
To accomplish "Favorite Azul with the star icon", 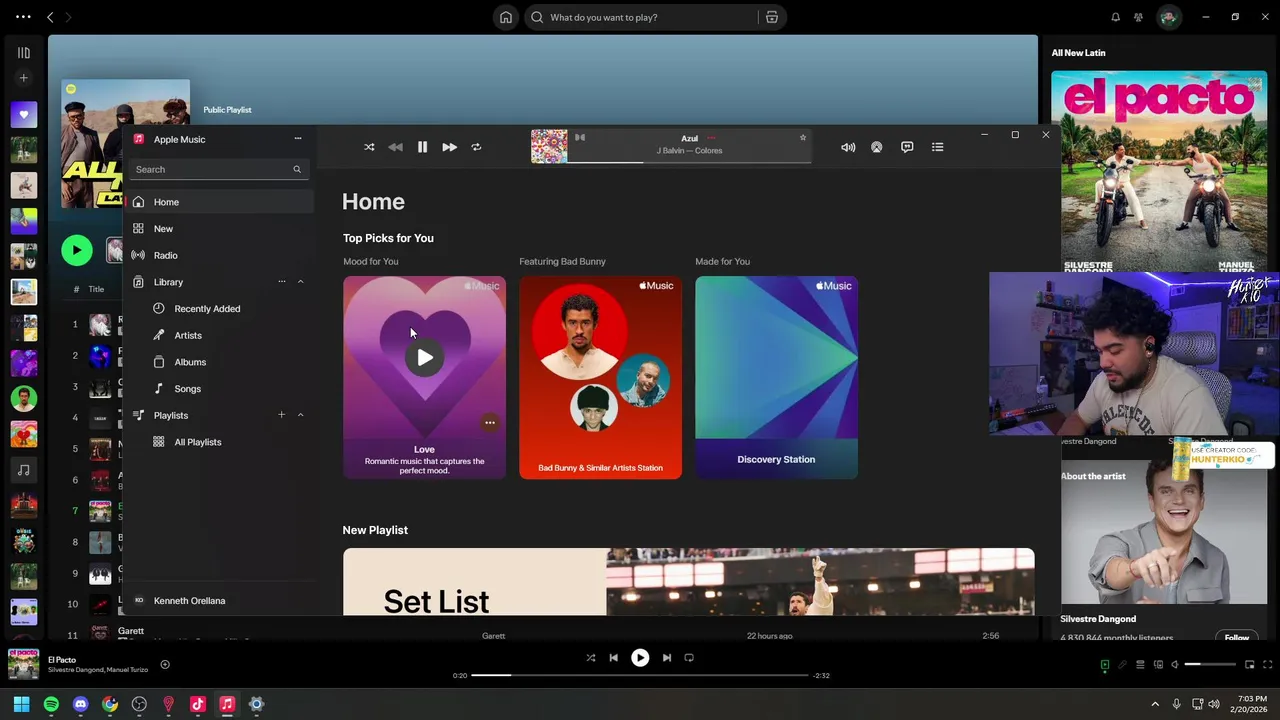I will pyautogui.click(x=802, y=138).
